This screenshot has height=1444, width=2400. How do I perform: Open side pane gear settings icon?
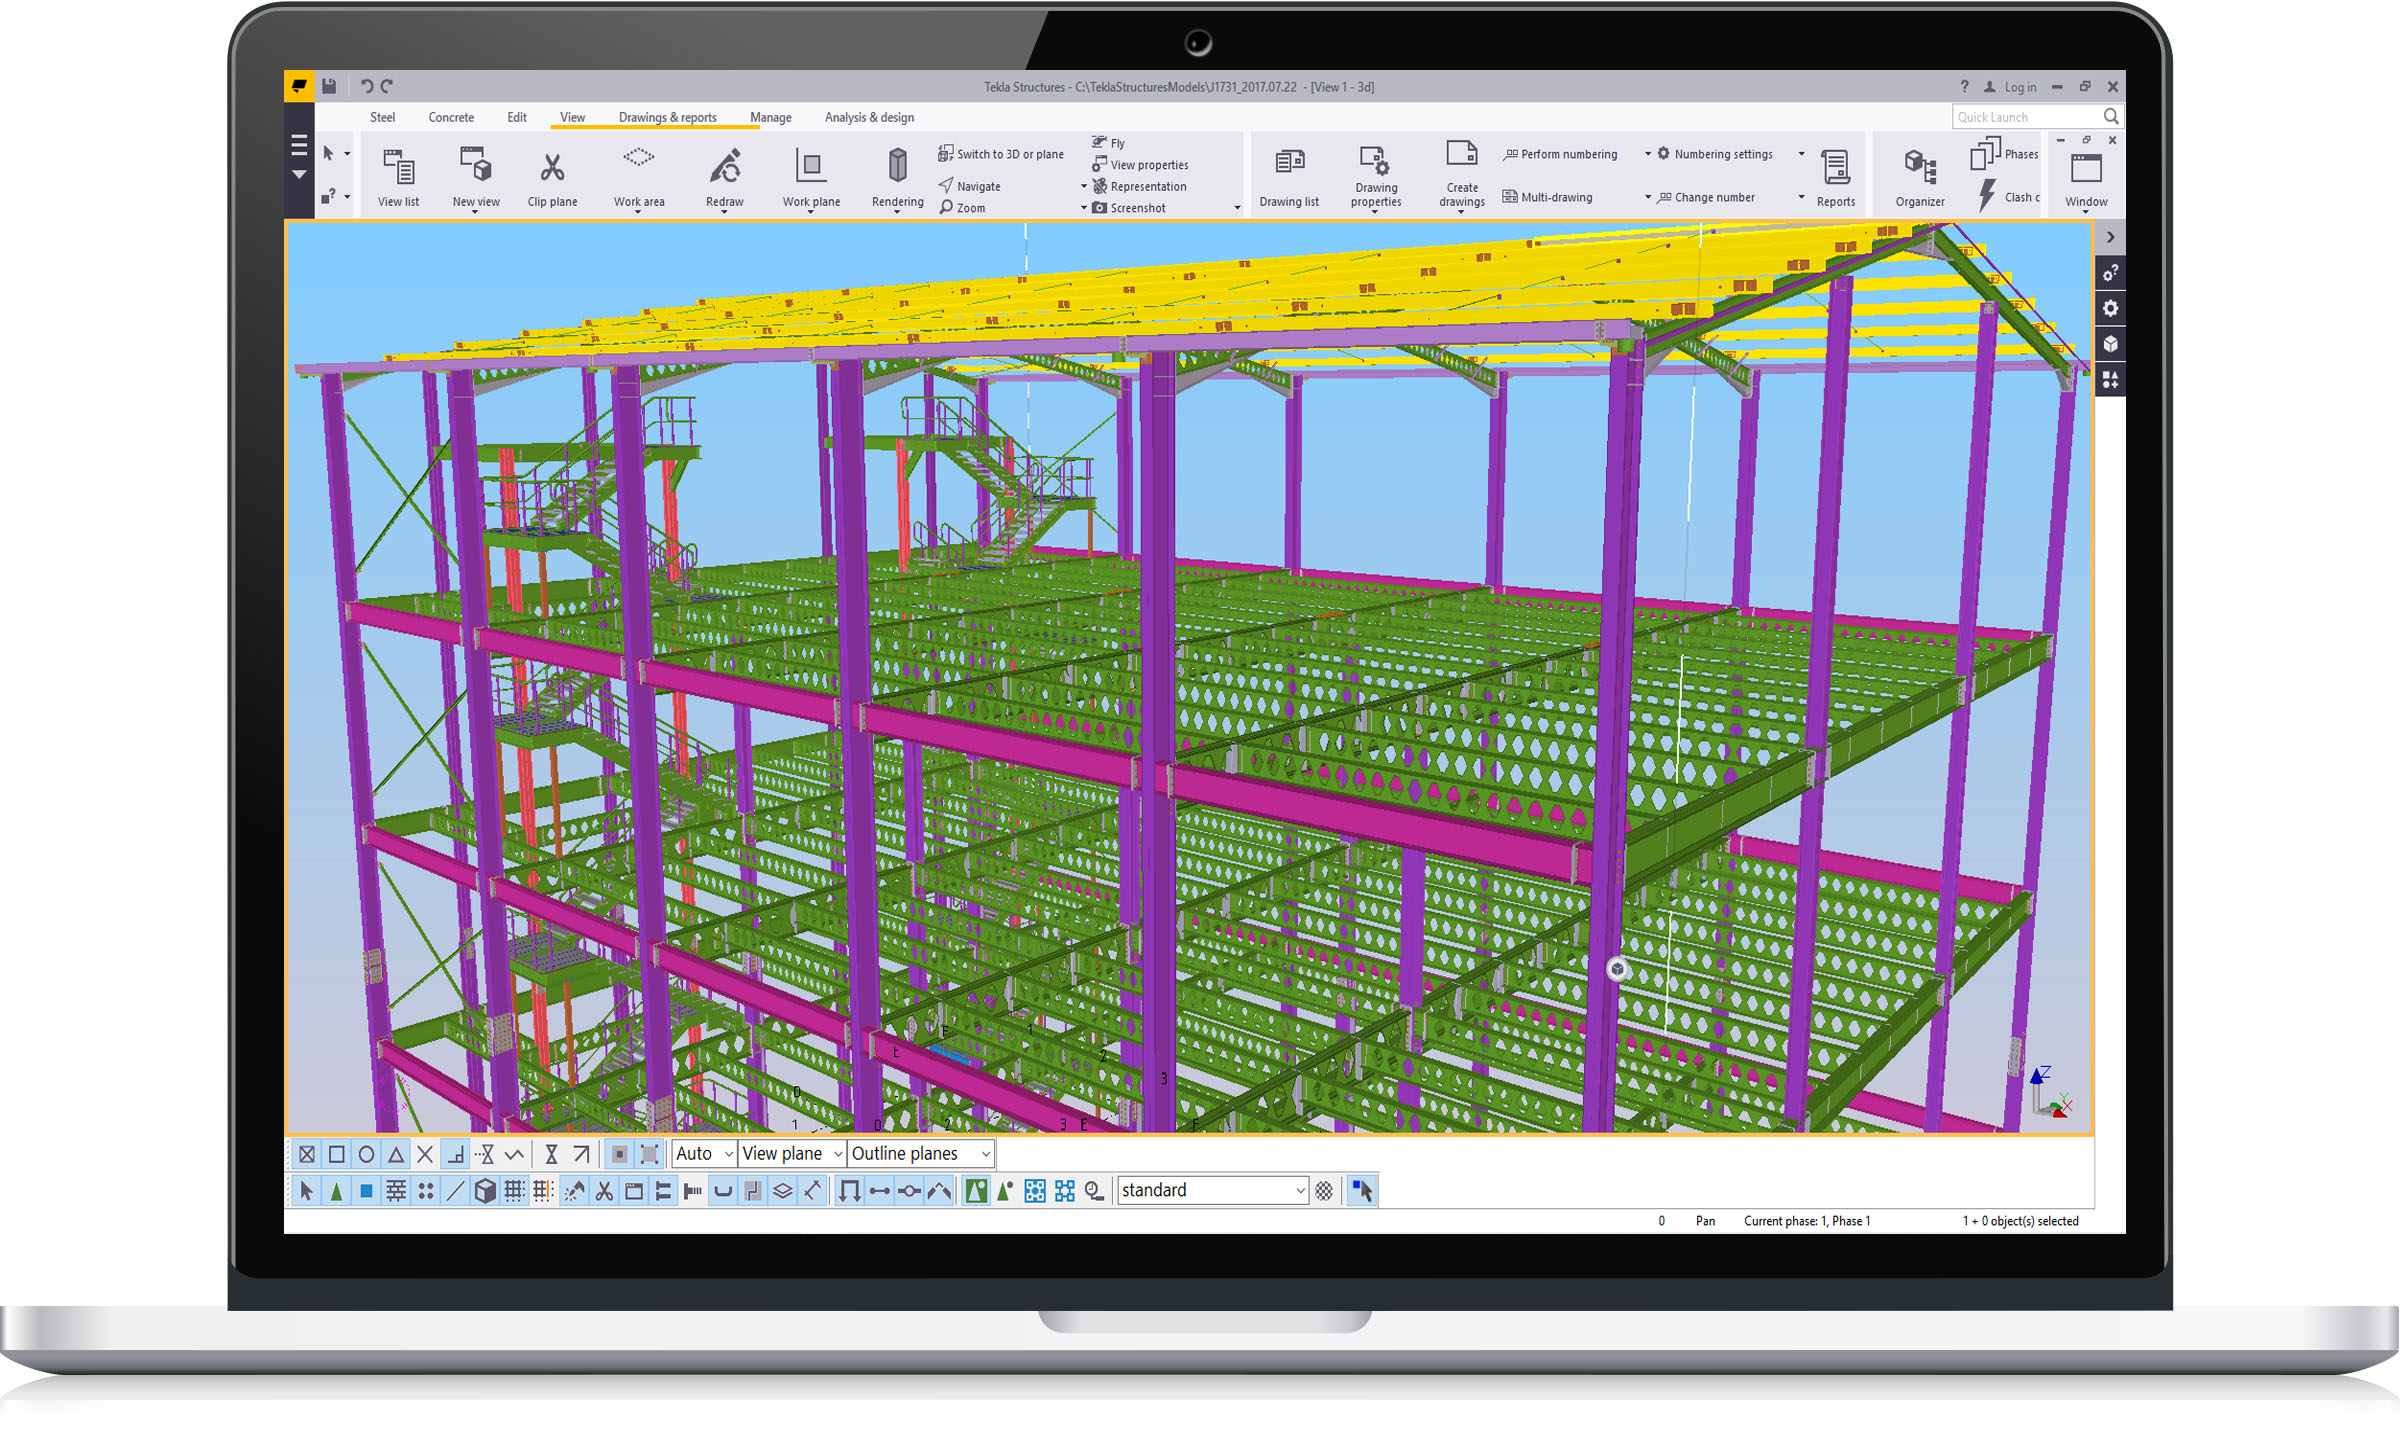(2110, 308)
